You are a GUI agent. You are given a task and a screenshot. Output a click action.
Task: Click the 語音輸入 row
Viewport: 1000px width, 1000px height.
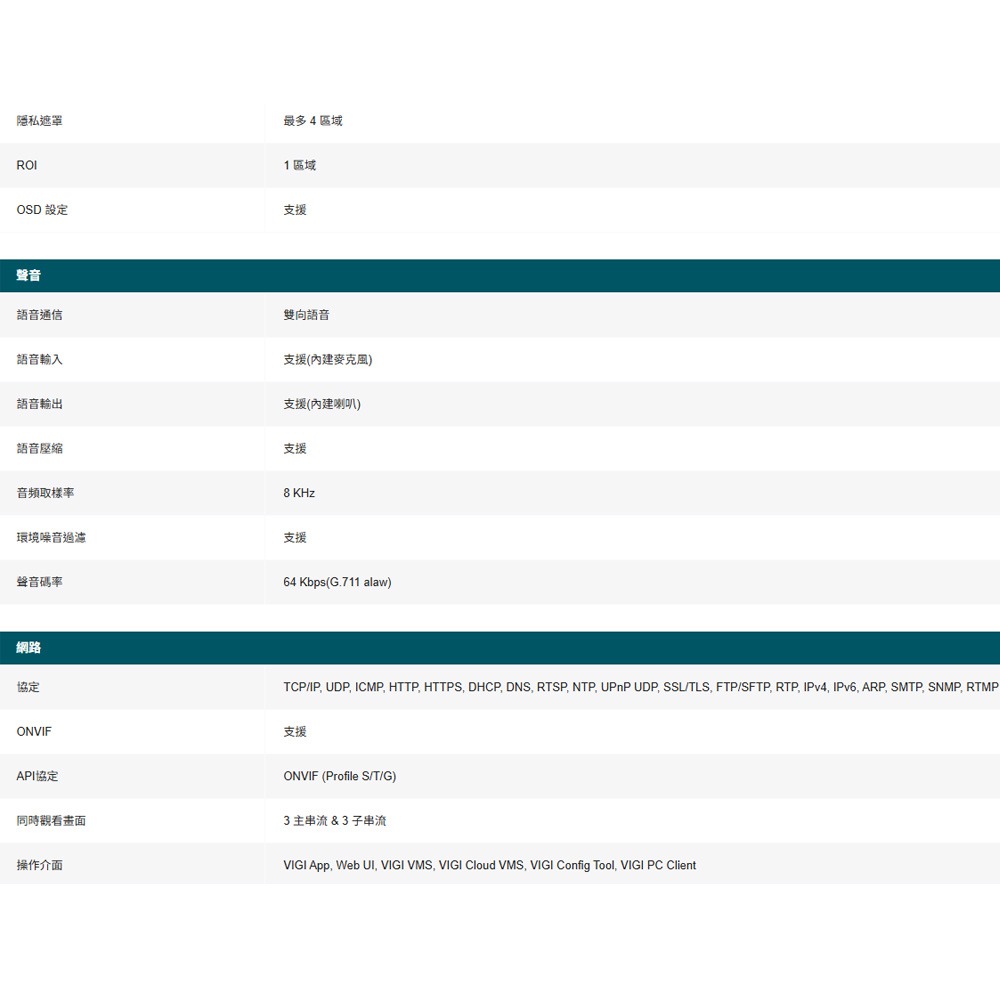(39, 359)
